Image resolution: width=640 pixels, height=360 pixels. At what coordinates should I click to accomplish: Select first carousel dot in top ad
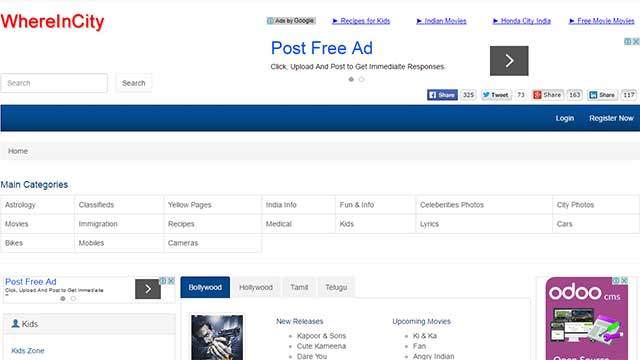click(x=351, y=79)
